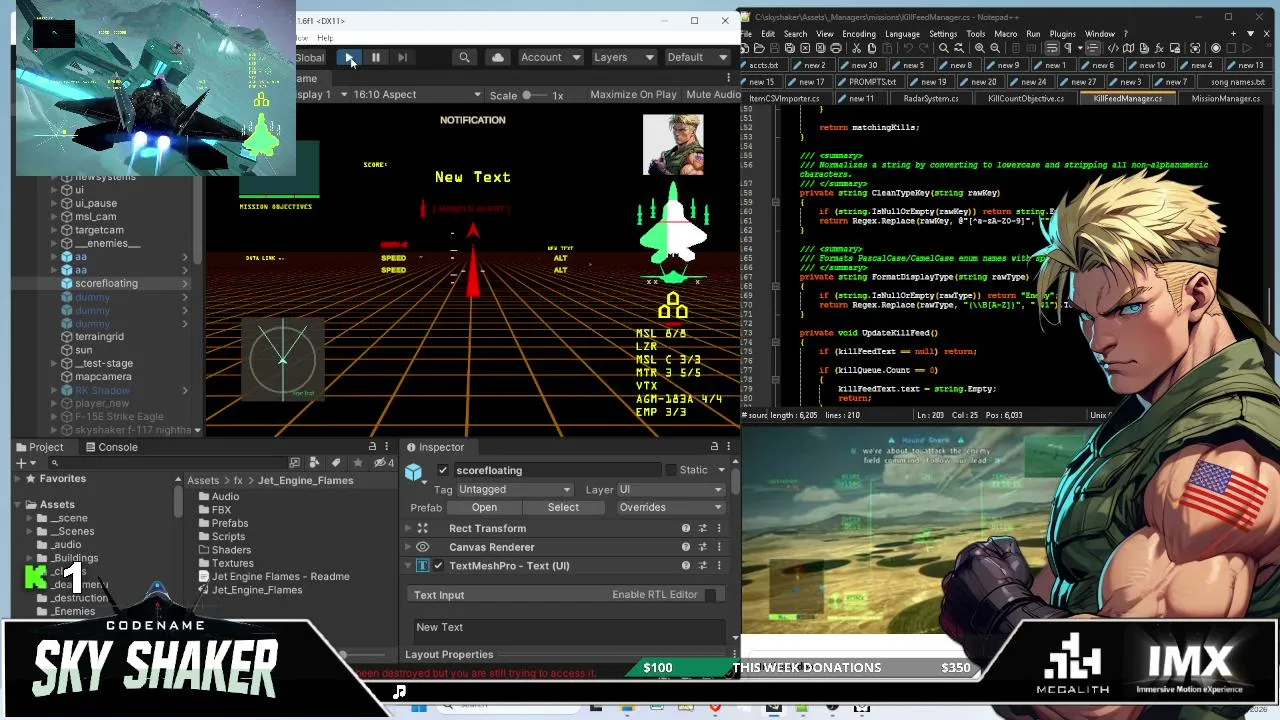Screen dimensions: 1280x720
Task: Click the fx breadcrumb in Project path
Action: (x=238, y=481)
